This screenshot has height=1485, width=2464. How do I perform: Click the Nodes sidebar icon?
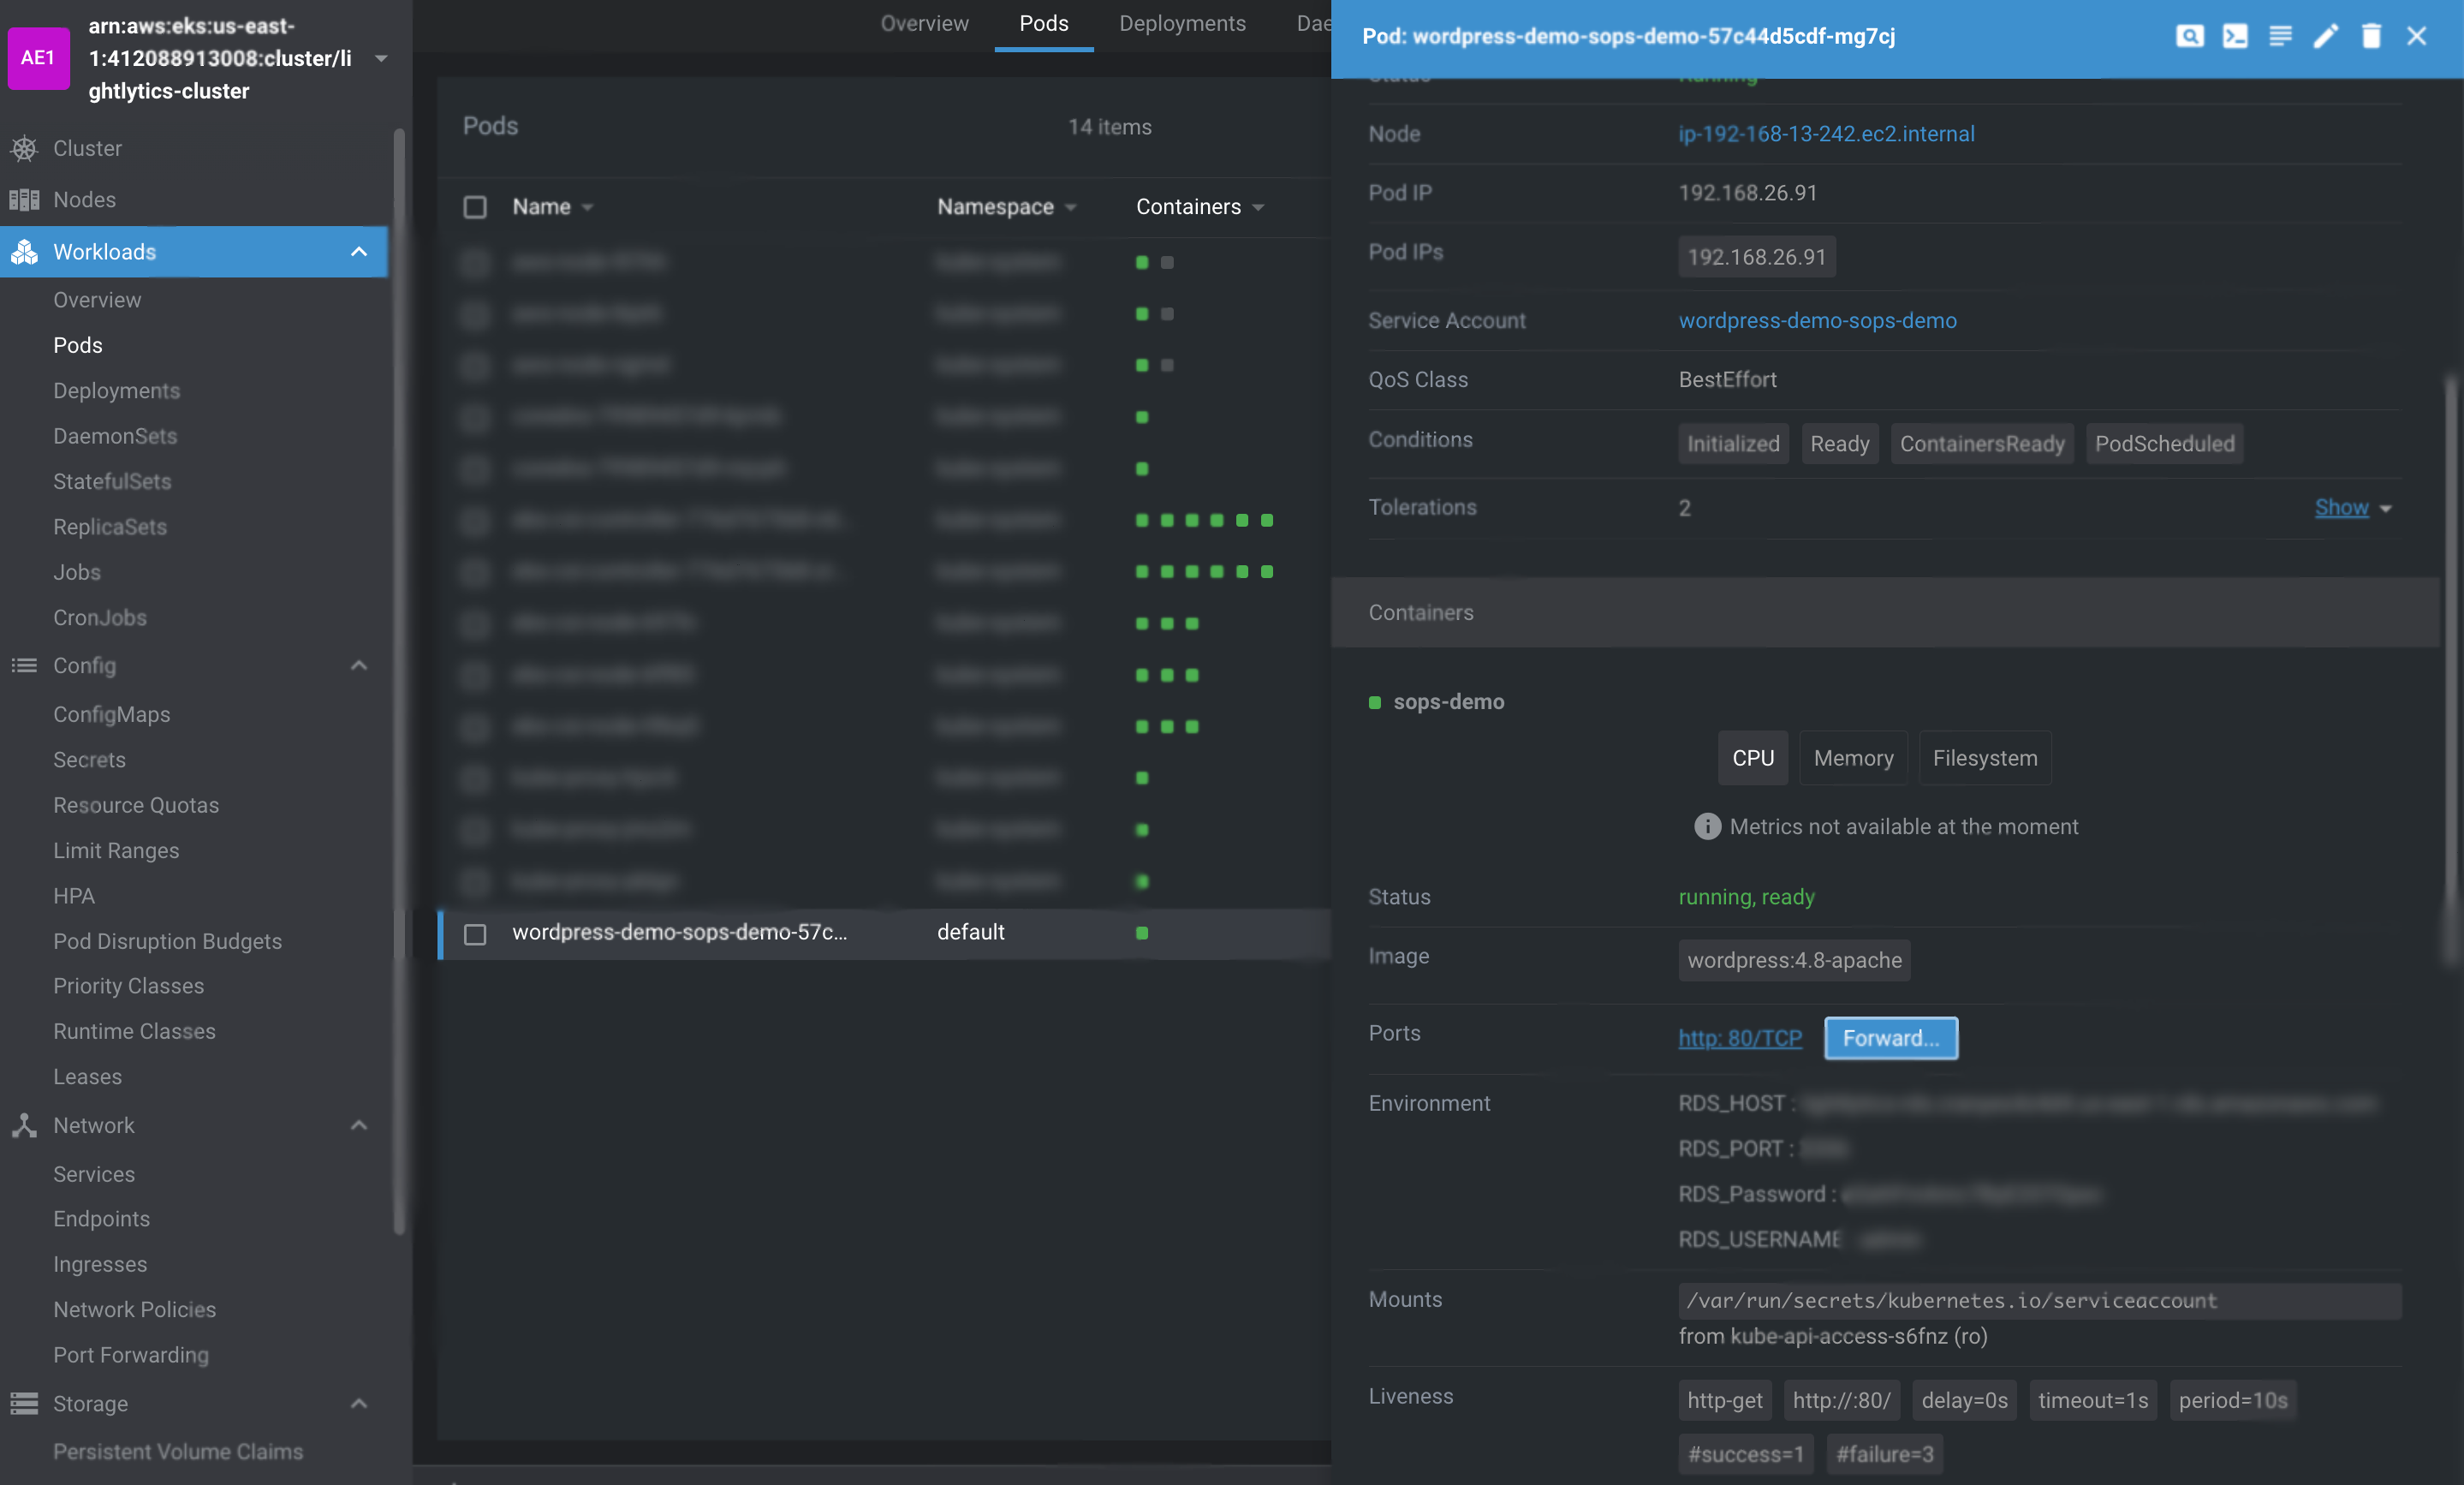click(x=24, y=200)
